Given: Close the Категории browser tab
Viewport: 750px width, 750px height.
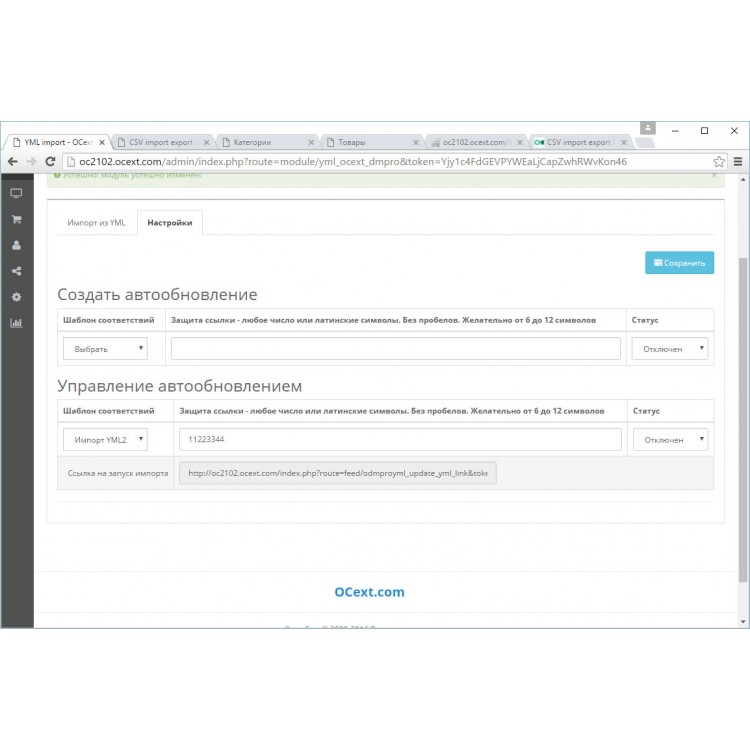Looking at the screenshot, I should pos(311,143).
